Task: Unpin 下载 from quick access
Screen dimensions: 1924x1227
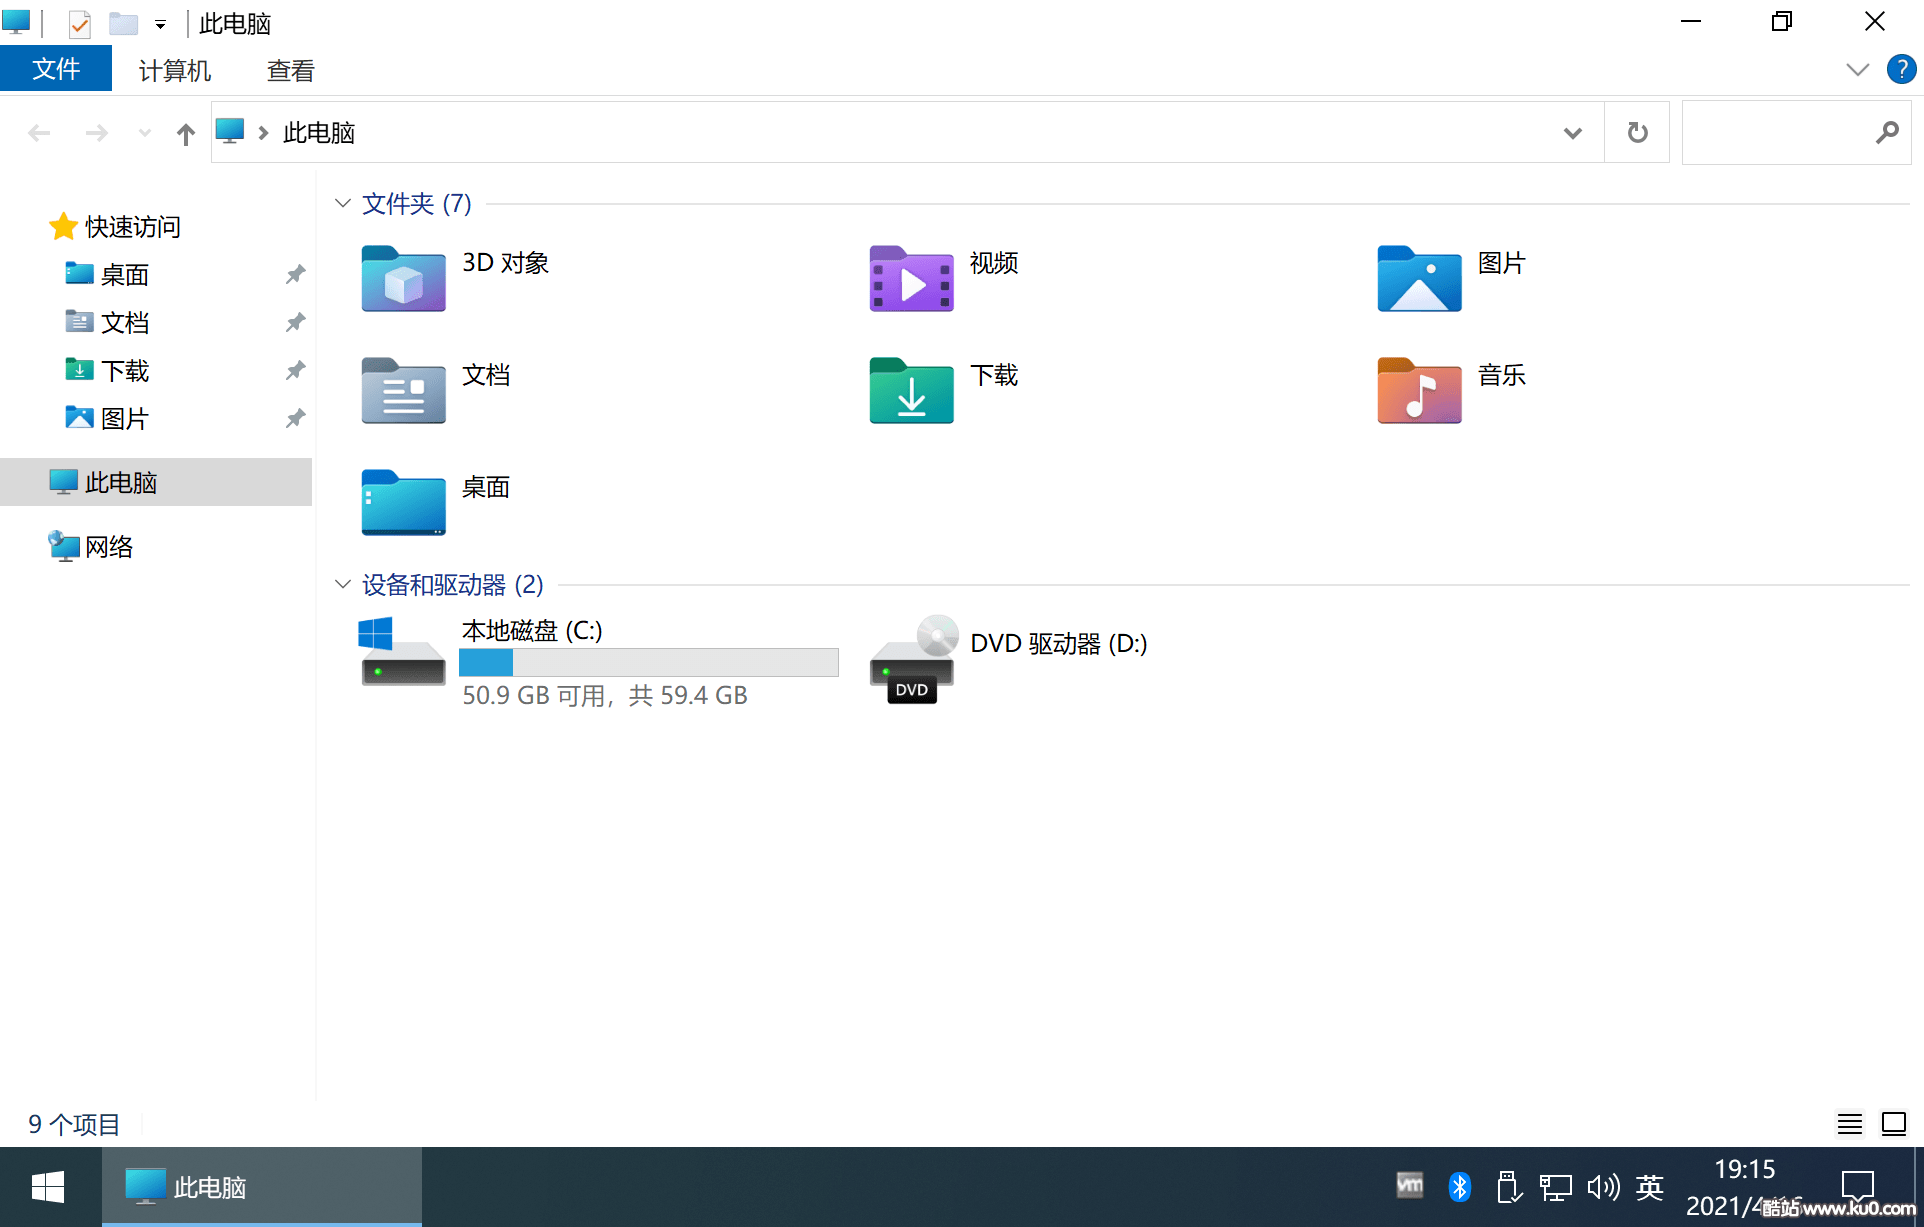Action: (295, 370)
